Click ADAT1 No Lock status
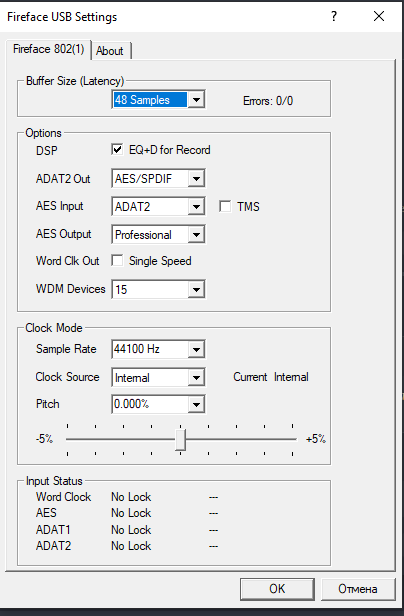Viewport: 404px width, 616px height. (131, 530)
